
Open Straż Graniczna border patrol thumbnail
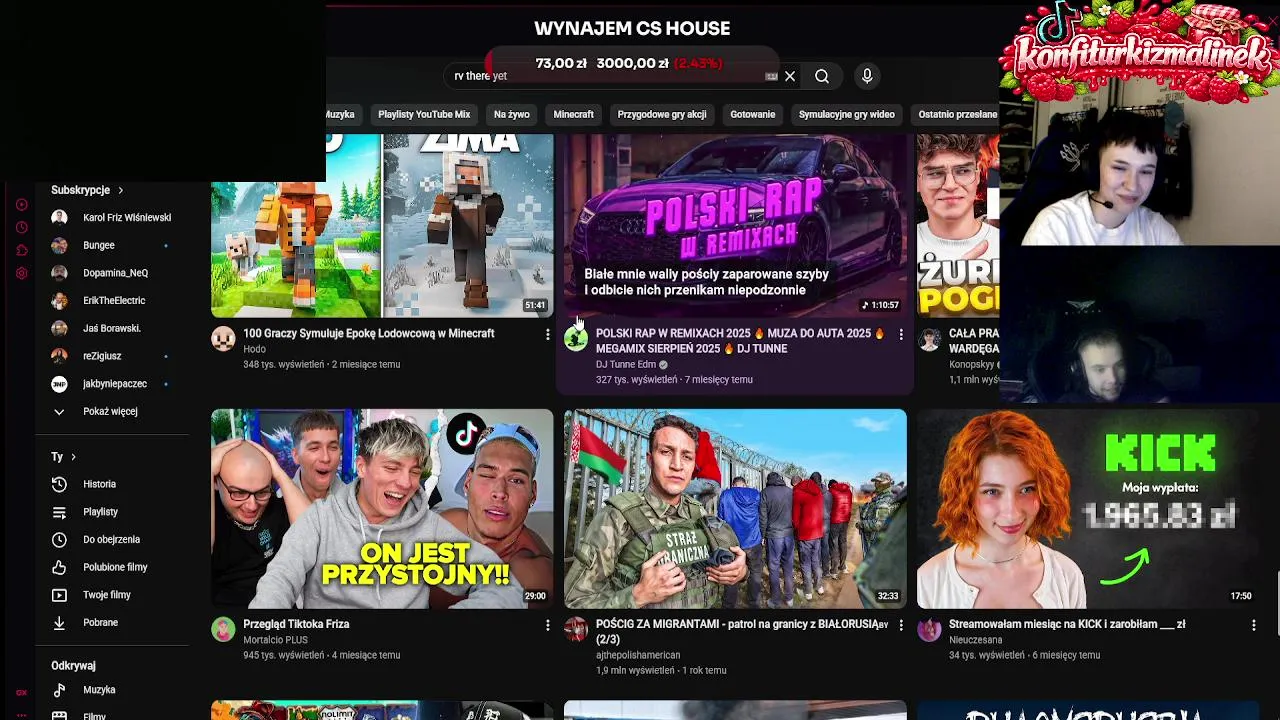735,509
